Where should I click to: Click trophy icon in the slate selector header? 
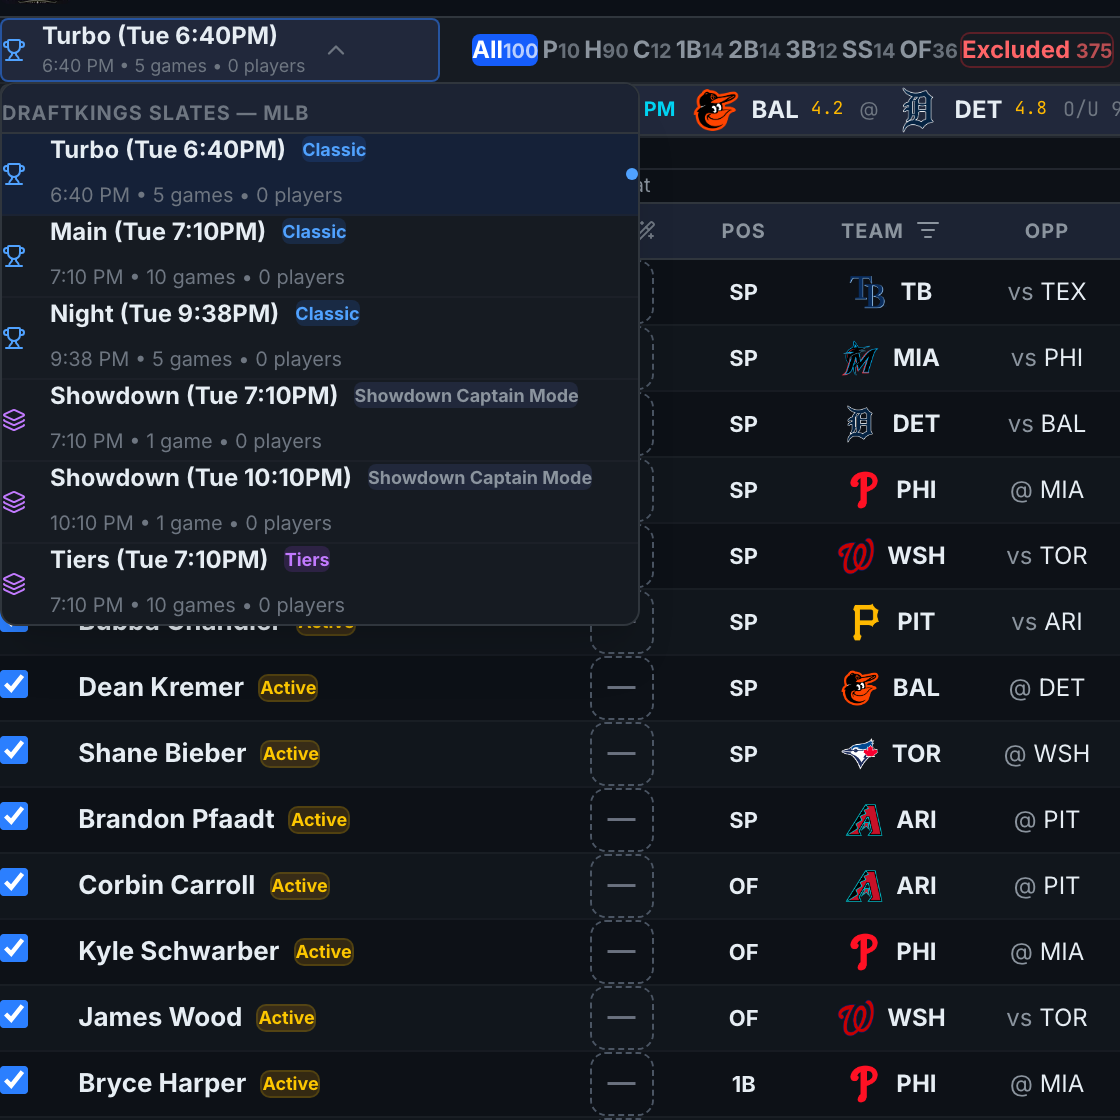[x=14, y=50]
